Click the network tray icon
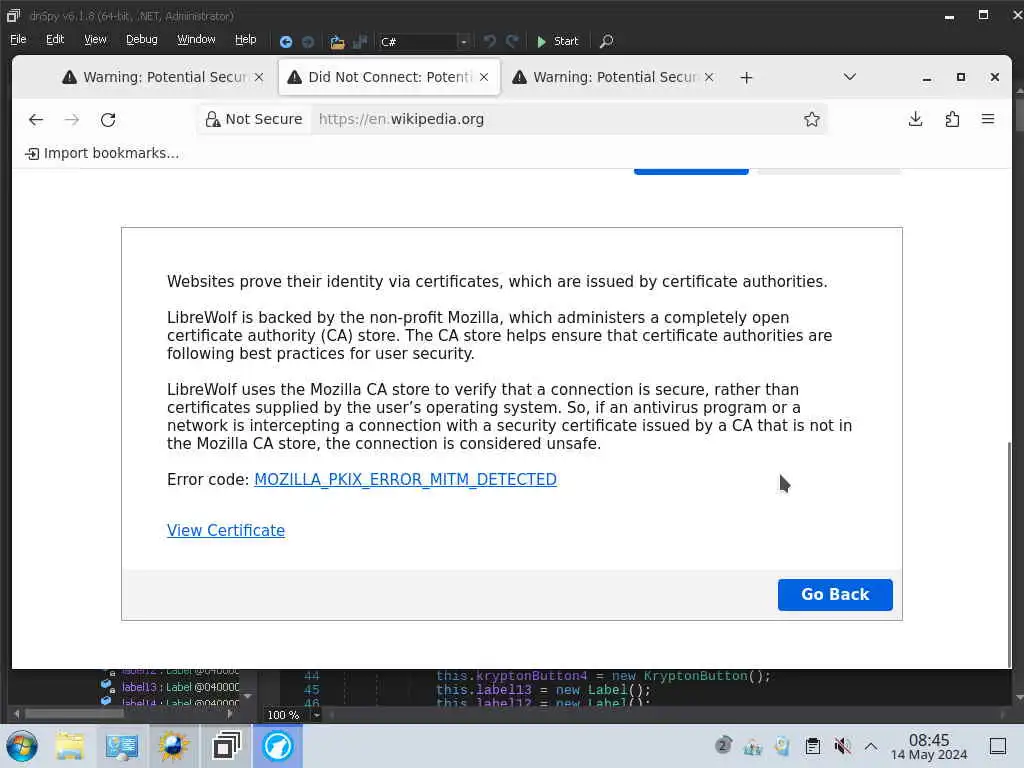The width and height of the screenshot is (1024, 768). 753,746
